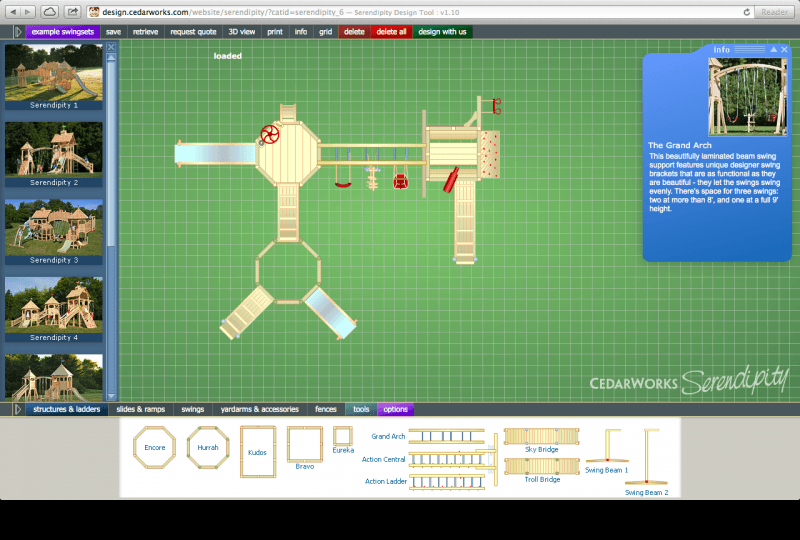Viewport: 800px width, 540px height.
Task: Select the Troll Bridge piece
Action: (x=541, y=466)
